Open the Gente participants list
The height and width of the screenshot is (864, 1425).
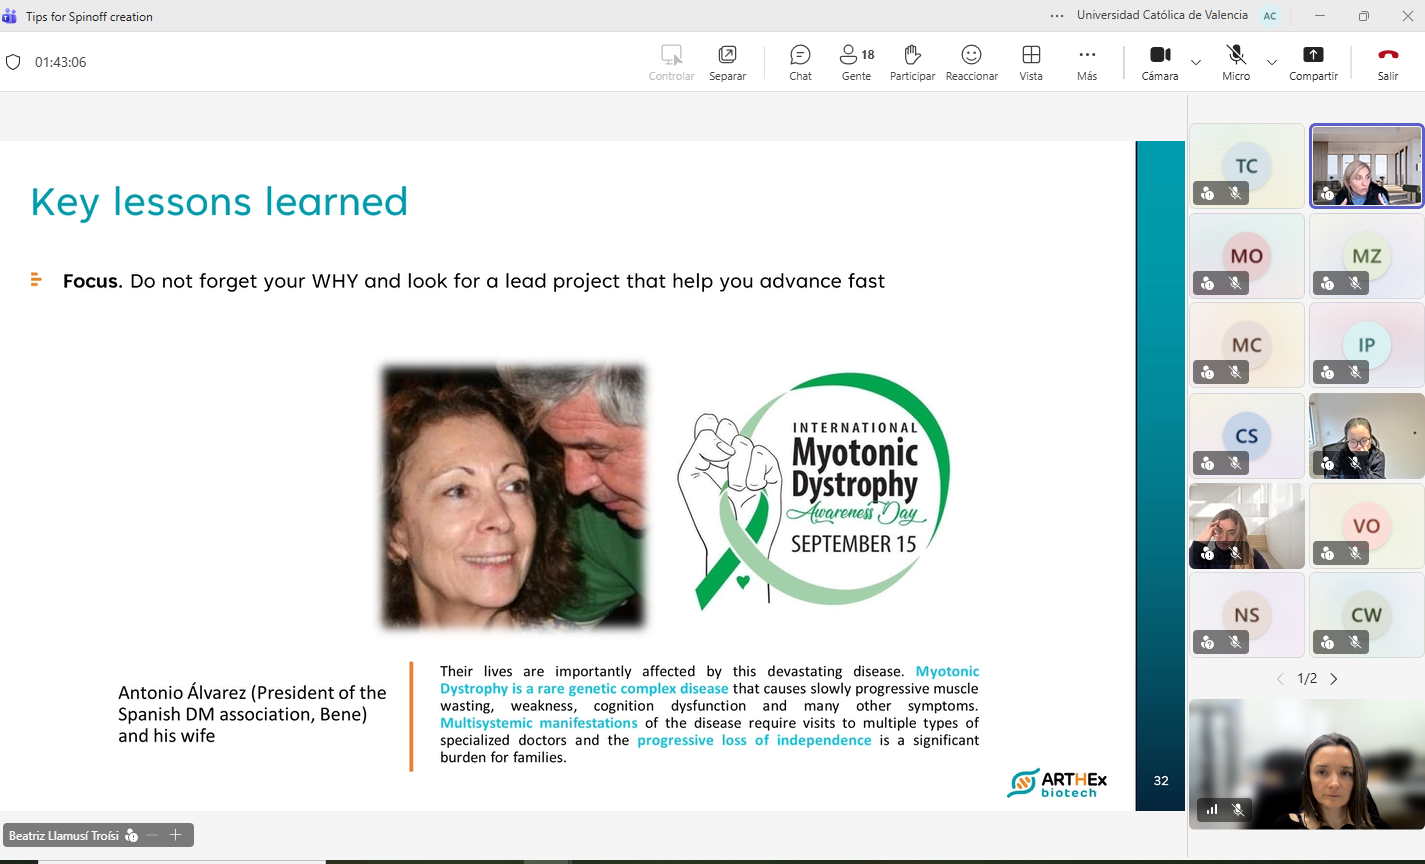click(856, 62)
